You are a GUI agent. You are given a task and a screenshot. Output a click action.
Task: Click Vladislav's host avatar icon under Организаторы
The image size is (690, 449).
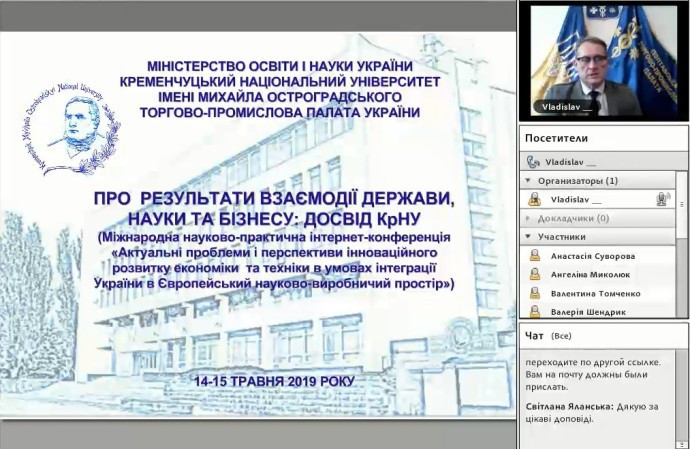(534, 199)
